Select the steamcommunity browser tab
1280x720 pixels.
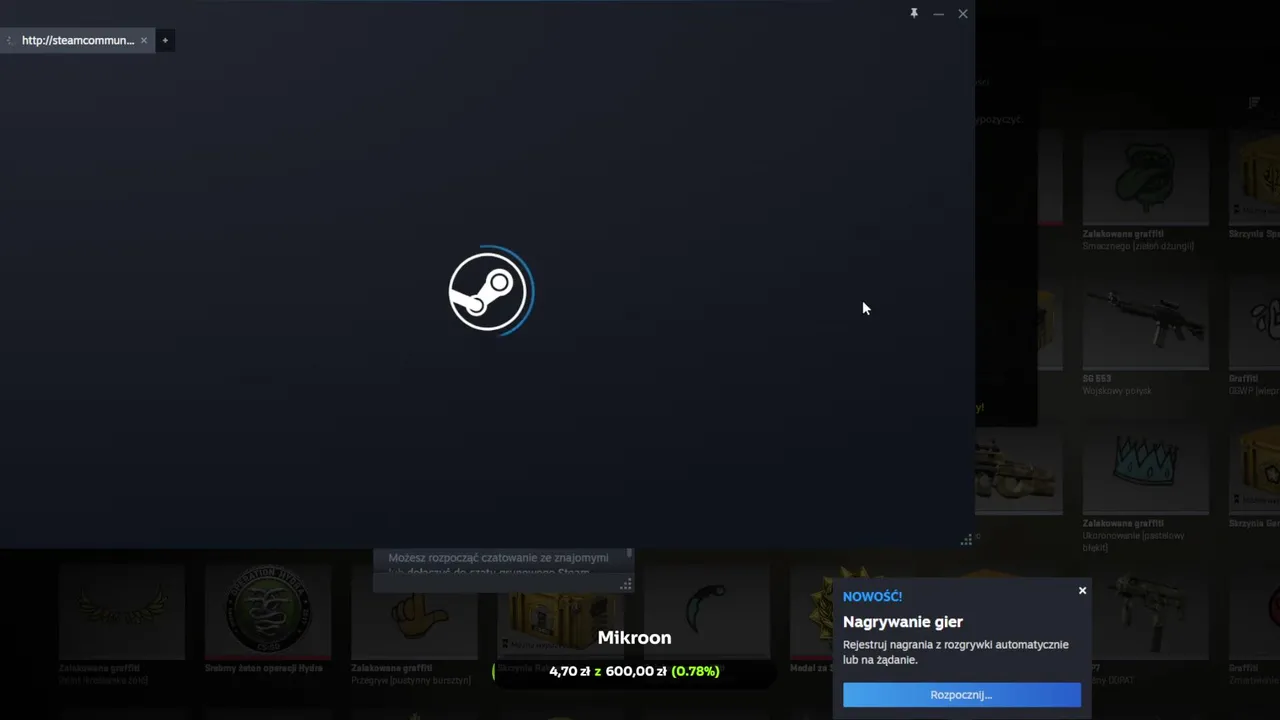77,40
